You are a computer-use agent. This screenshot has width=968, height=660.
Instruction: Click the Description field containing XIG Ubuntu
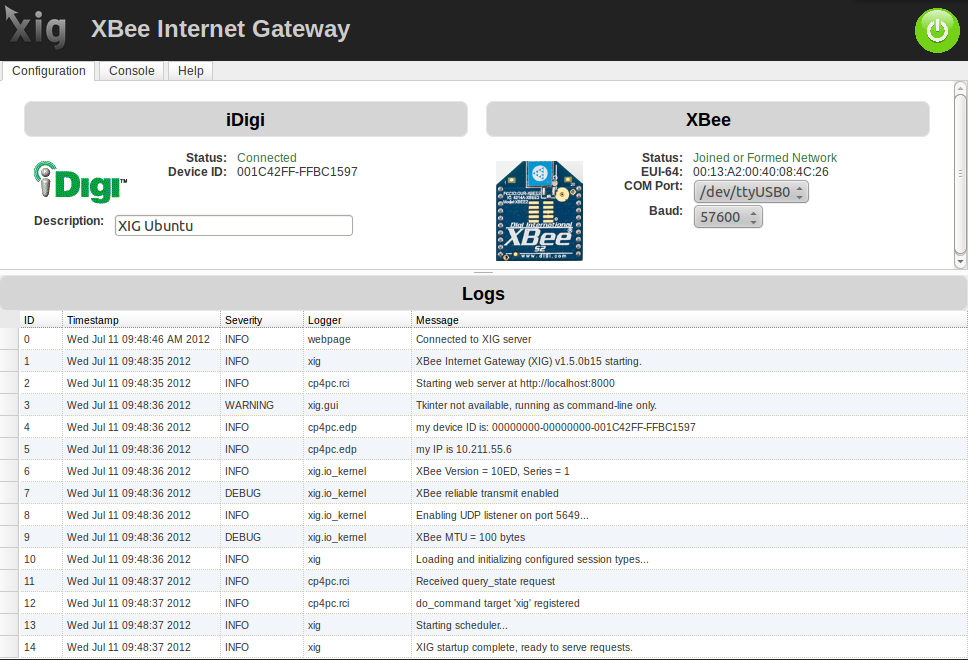[233, 225]
